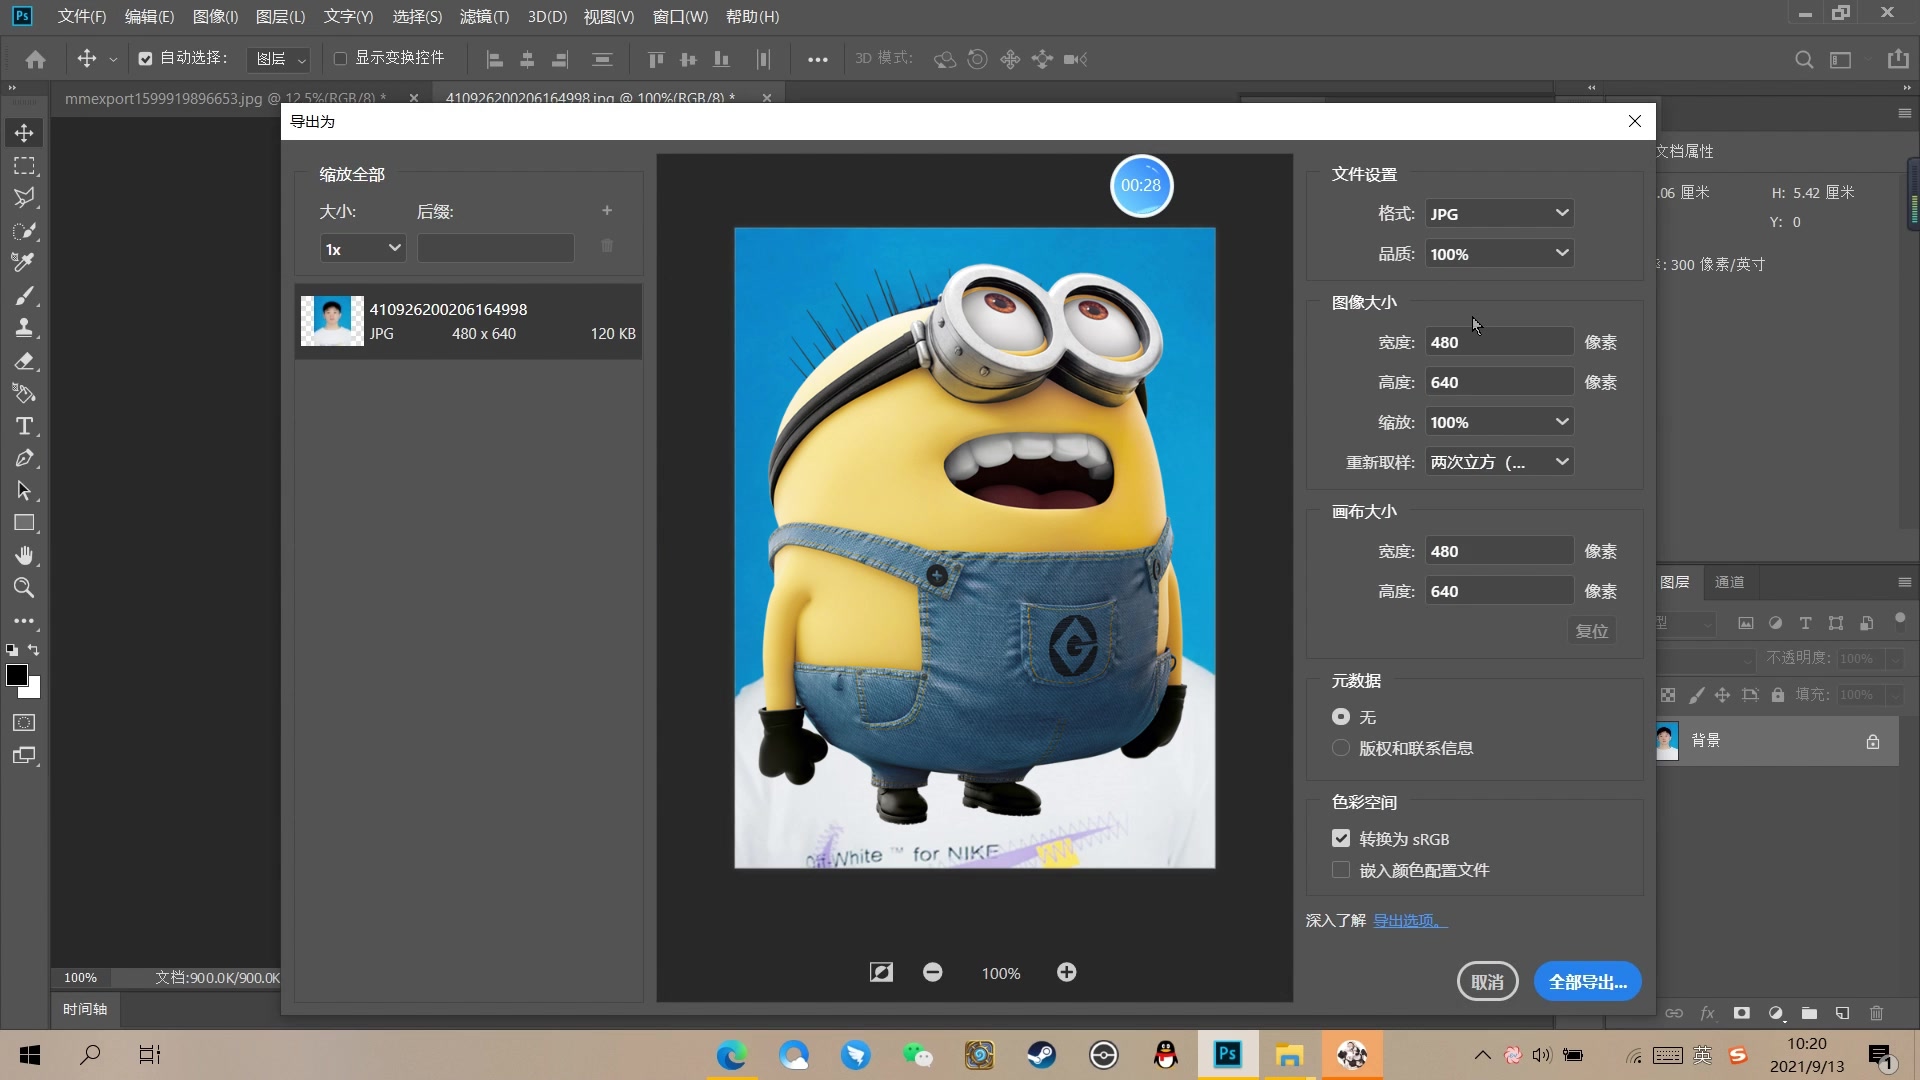This screenshot has height=1080, width=1920.
Task: Select the 无 metadata radio button
Action: 1341,717
